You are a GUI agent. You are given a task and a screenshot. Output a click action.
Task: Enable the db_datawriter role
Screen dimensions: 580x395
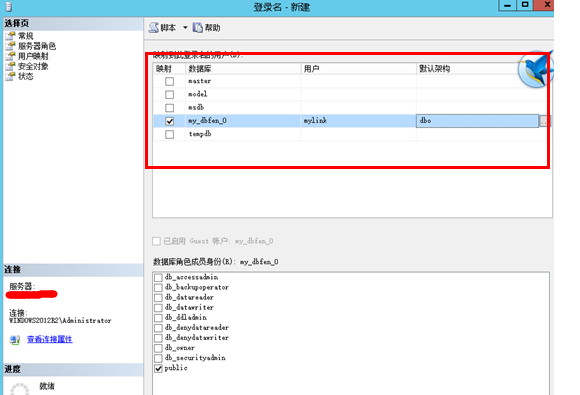[158, 308]
